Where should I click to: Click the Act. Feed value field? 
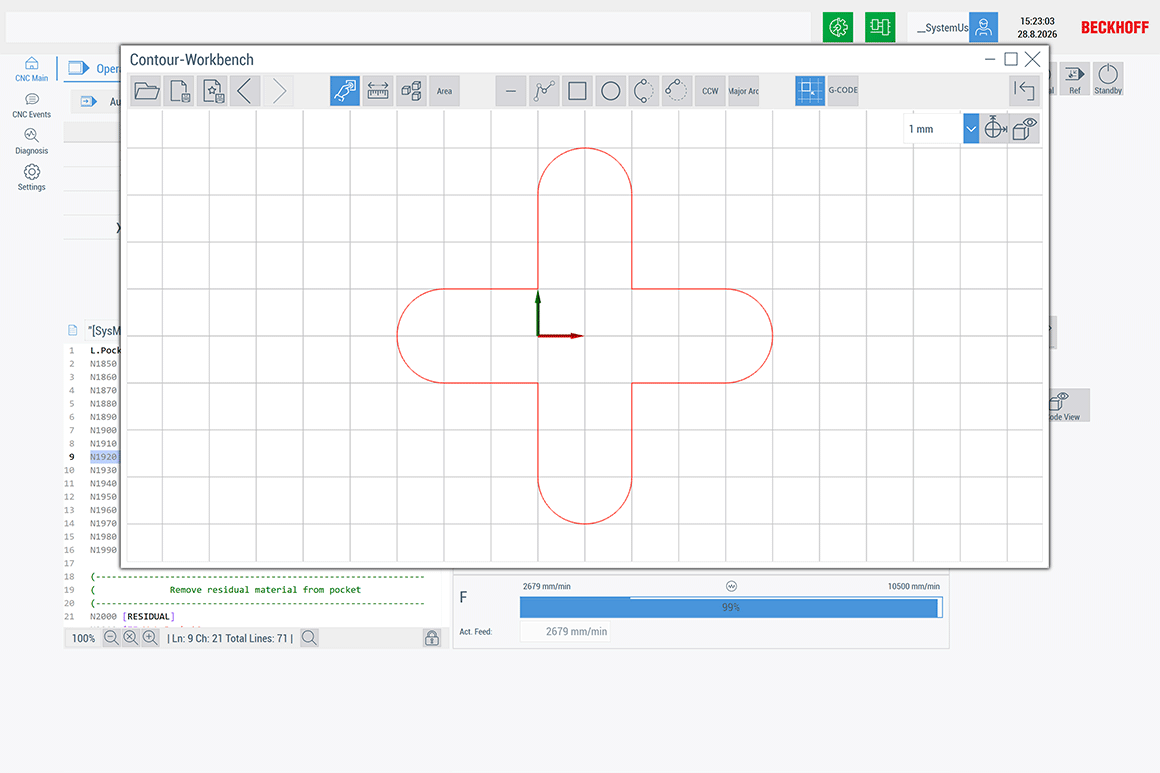pyautogui.click(x=565, y=632)
